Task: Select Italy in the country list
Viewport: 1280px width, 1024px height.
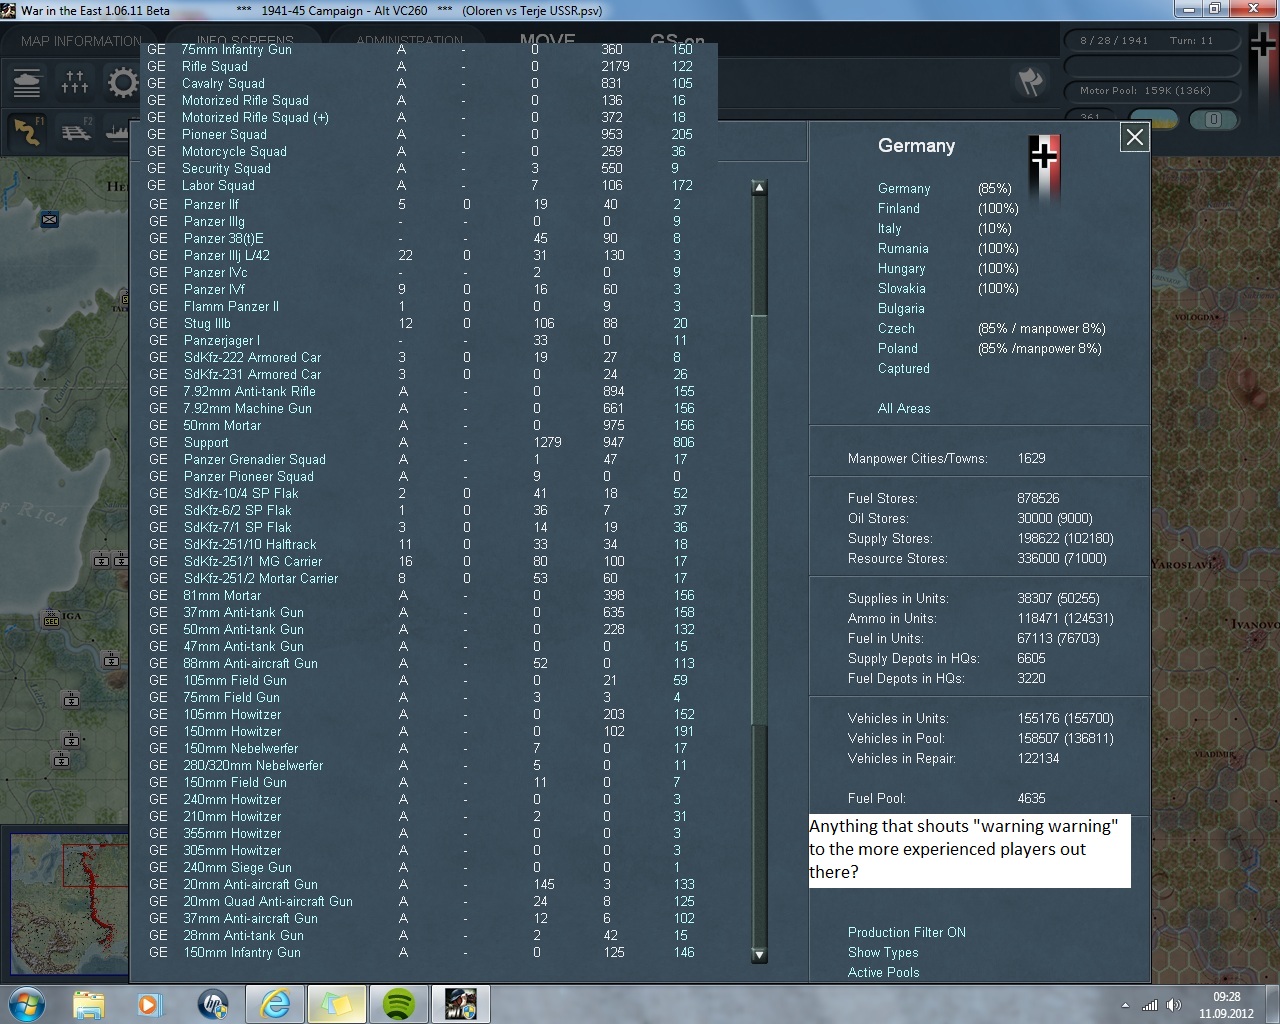Action: pyautogui.click(x=889, y=228)
